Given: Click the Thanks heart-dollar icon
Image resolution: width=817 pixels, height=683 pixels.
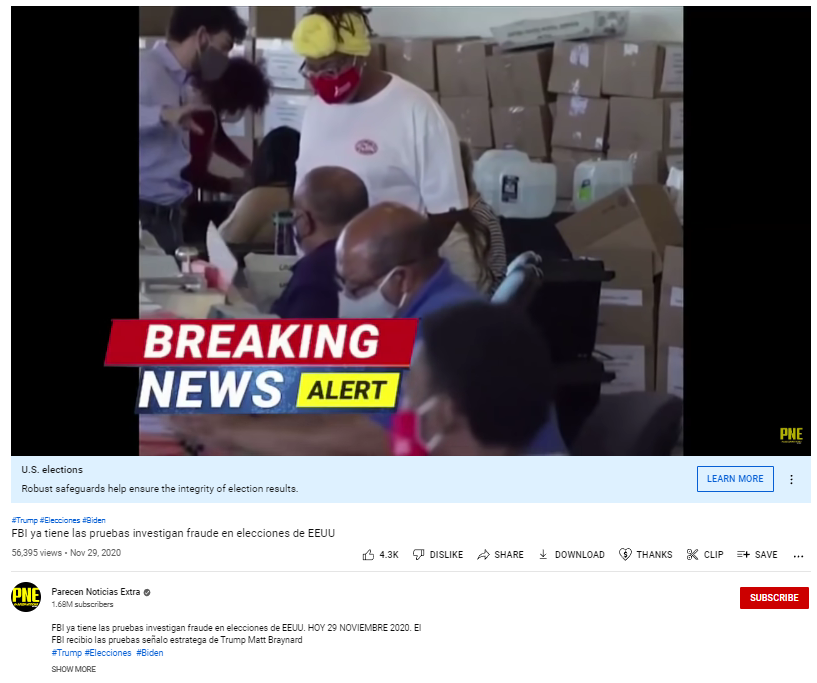Looking at the screenshot, I should click(625, 555).
